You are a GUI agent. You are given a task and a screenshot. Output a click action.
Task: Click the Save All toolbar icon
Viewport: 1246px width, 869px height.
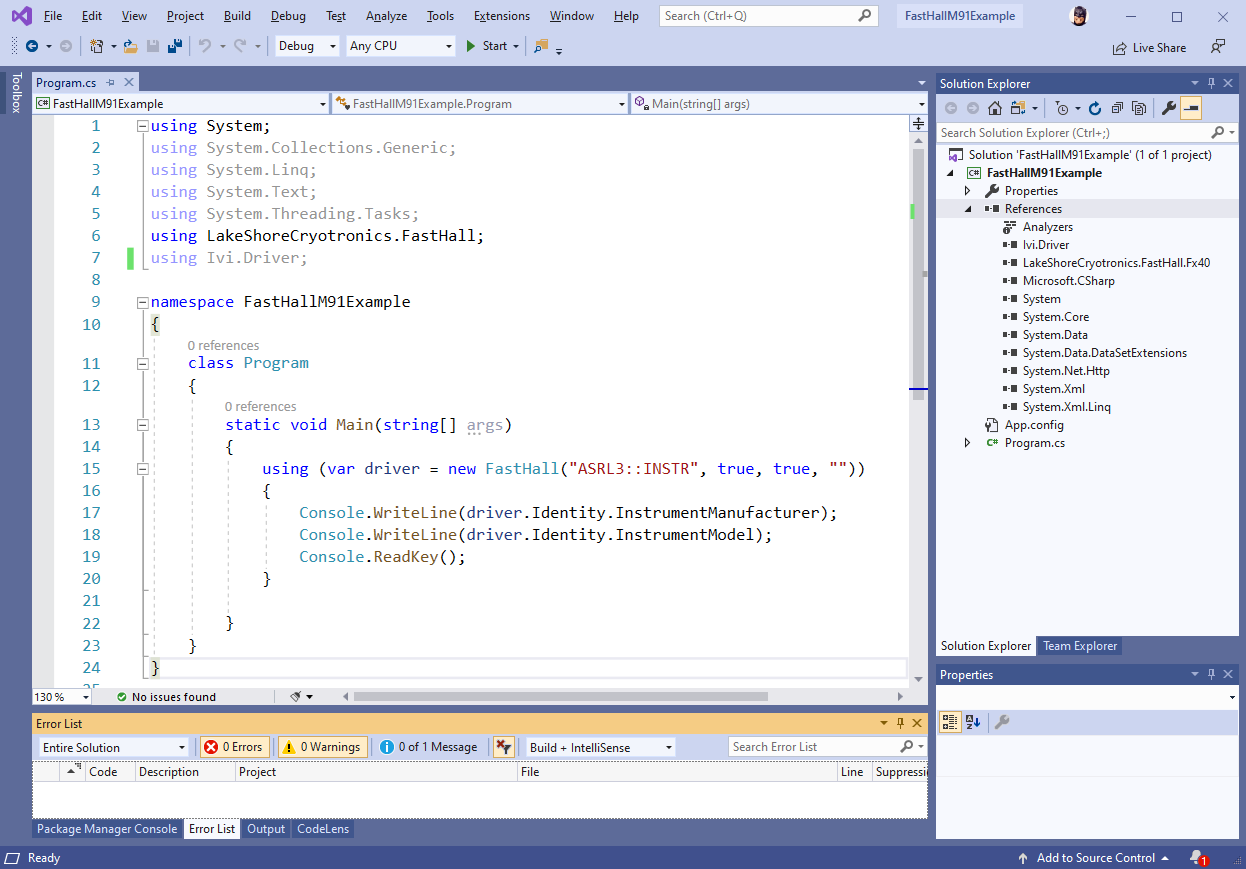175,46
